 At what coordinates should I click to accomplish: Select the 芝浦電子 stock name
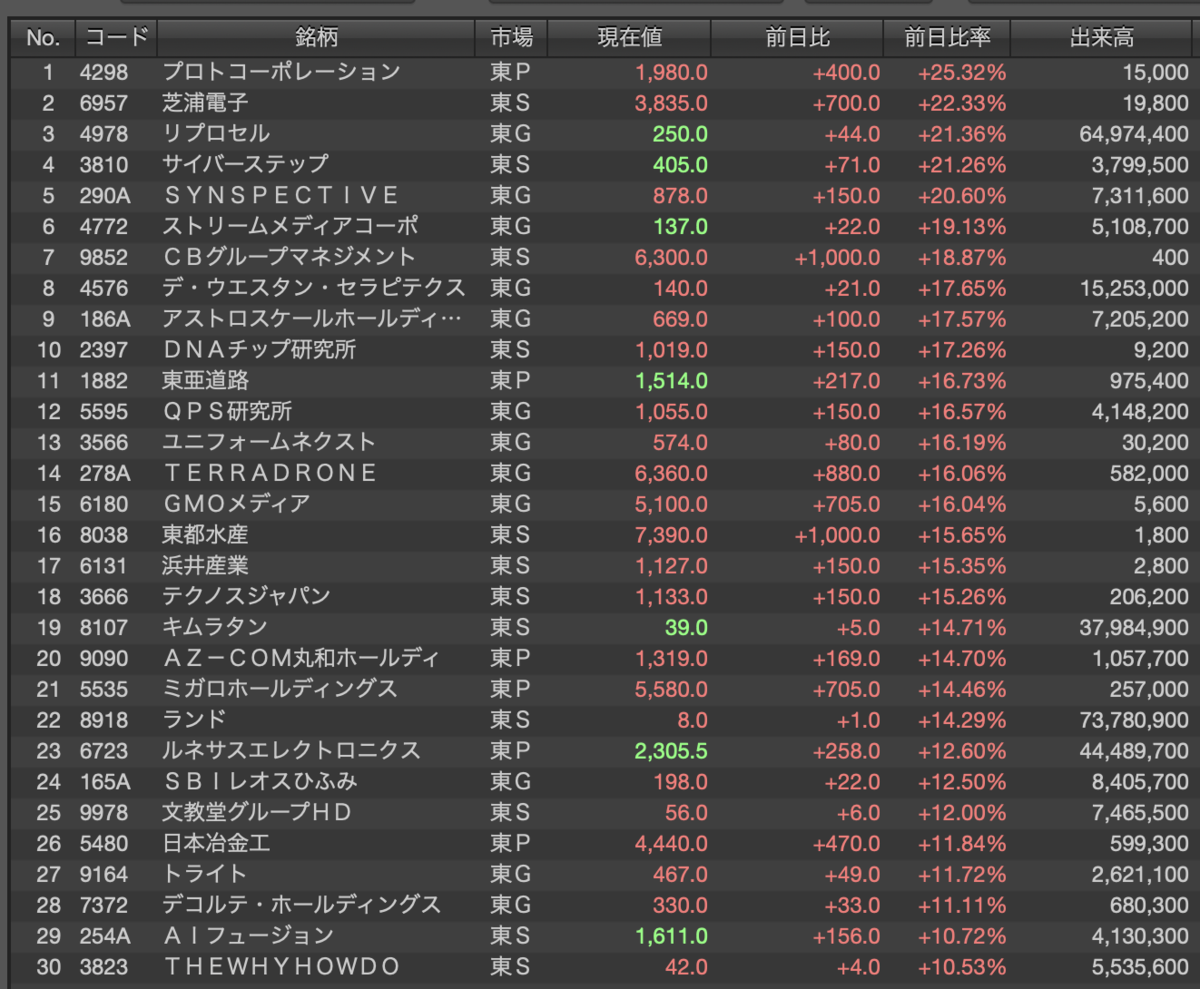click(205, 103)
